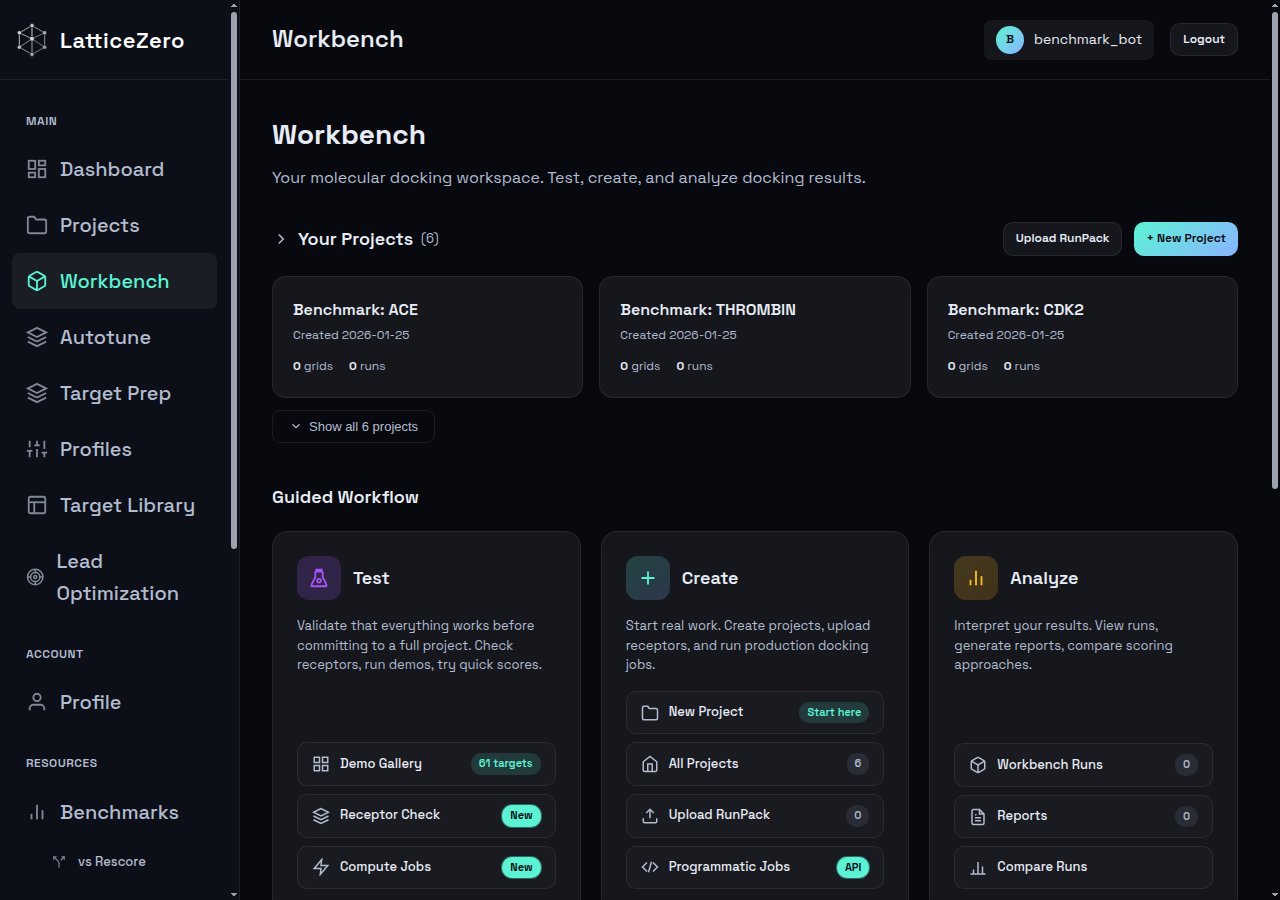
Task: Click the Reports document icon
Action: tap(978, 816)
